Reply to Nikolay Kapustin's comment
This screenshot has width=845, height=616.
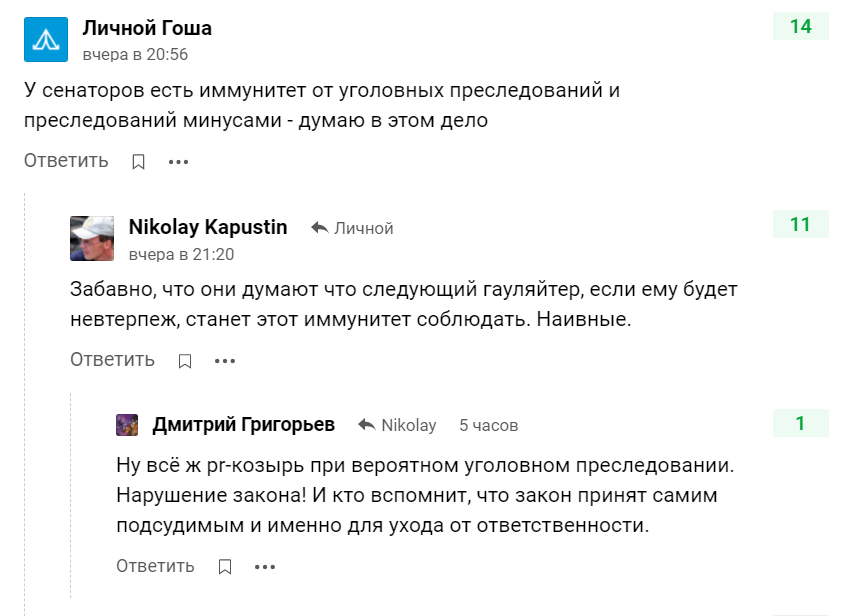[x=112, y=360]
